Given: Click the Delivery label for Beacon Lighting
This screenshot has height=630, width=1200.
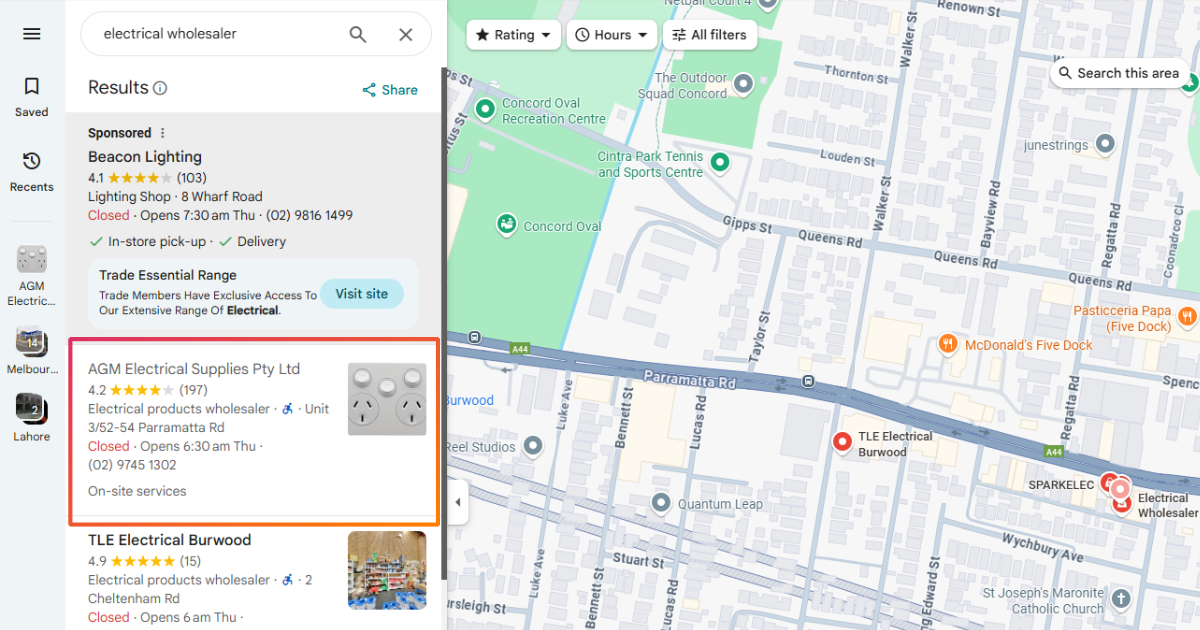Looking at the screenshot, I should (261, 242).
